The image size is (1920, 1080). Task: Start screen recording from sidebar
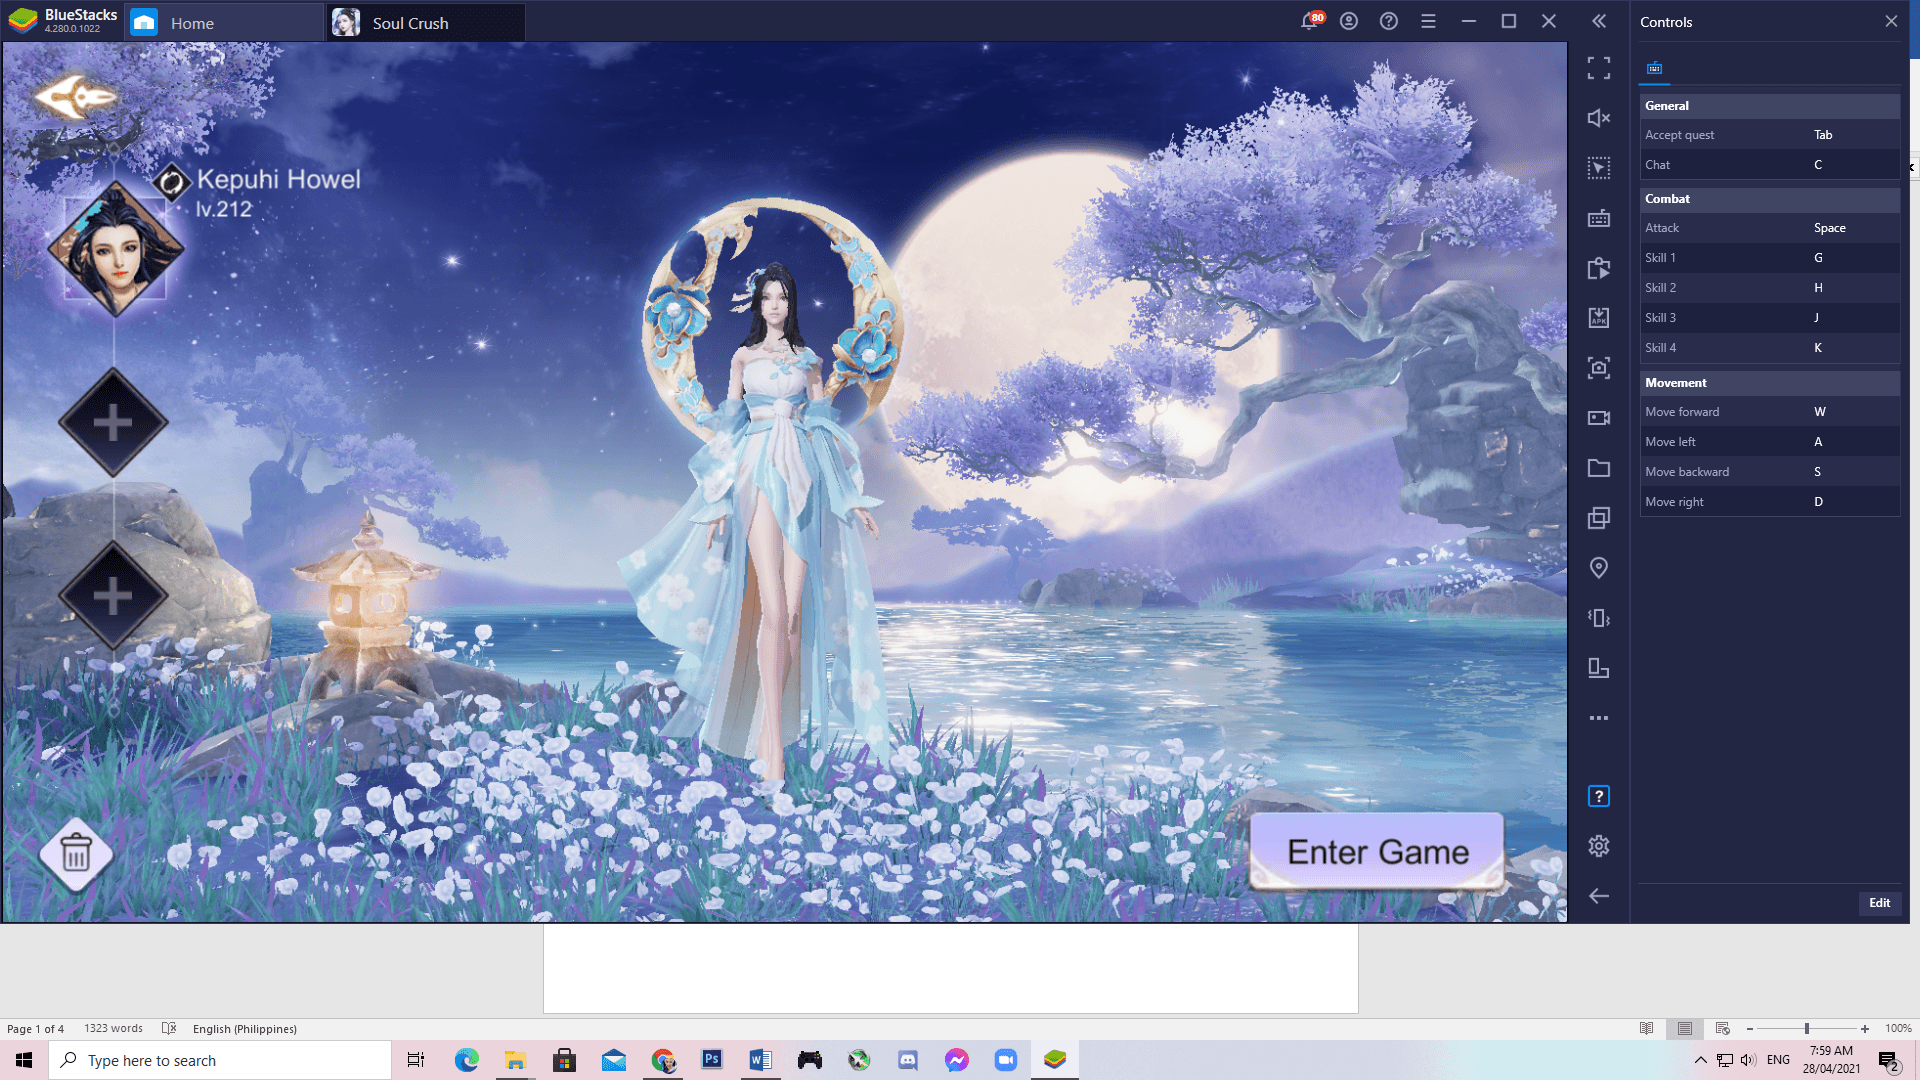(1599, 418)
